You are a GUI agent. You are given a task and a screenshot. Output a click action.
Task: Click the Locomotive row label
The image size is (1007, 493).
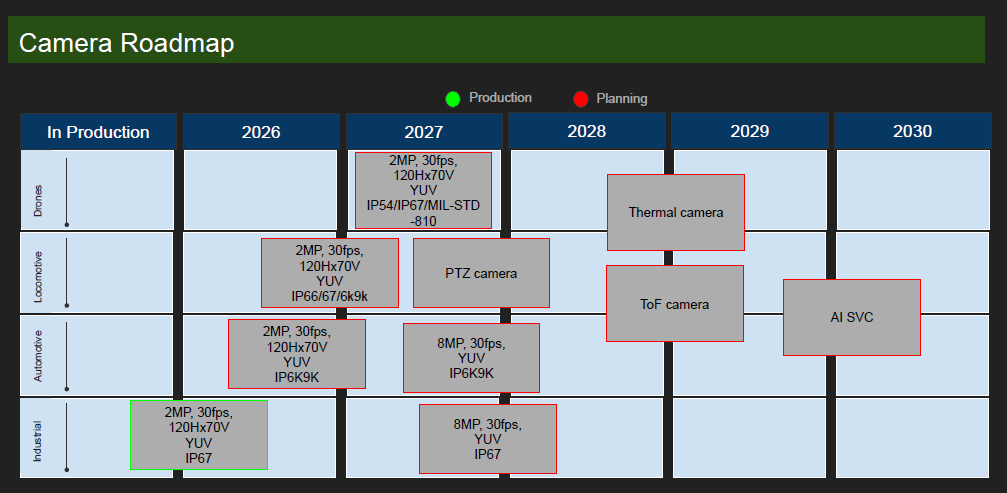(38, 277)
